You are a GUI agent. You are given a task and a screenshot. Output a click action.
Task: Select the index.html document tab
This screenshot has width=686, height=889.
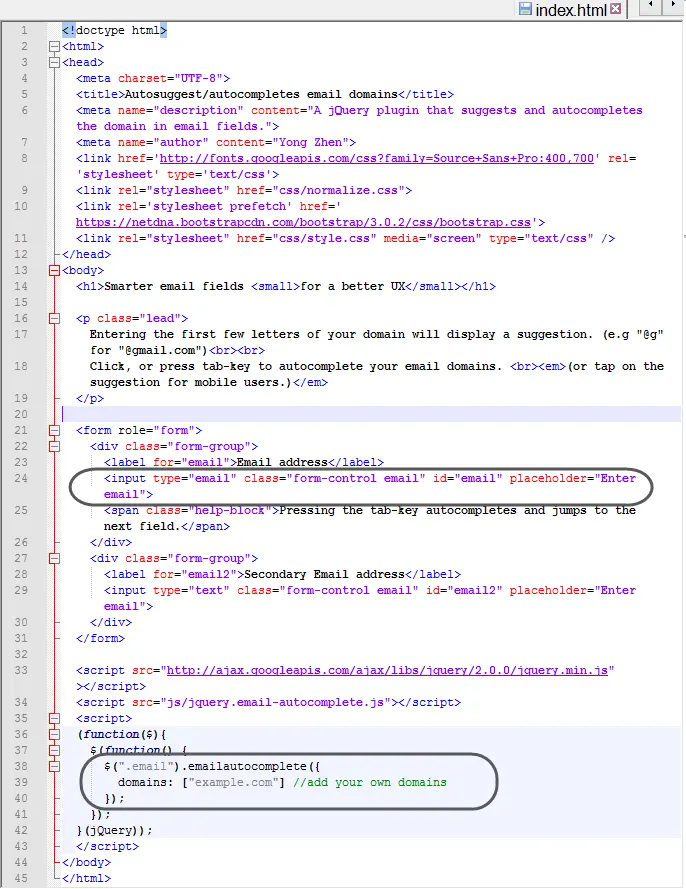(x=570, y=10)
